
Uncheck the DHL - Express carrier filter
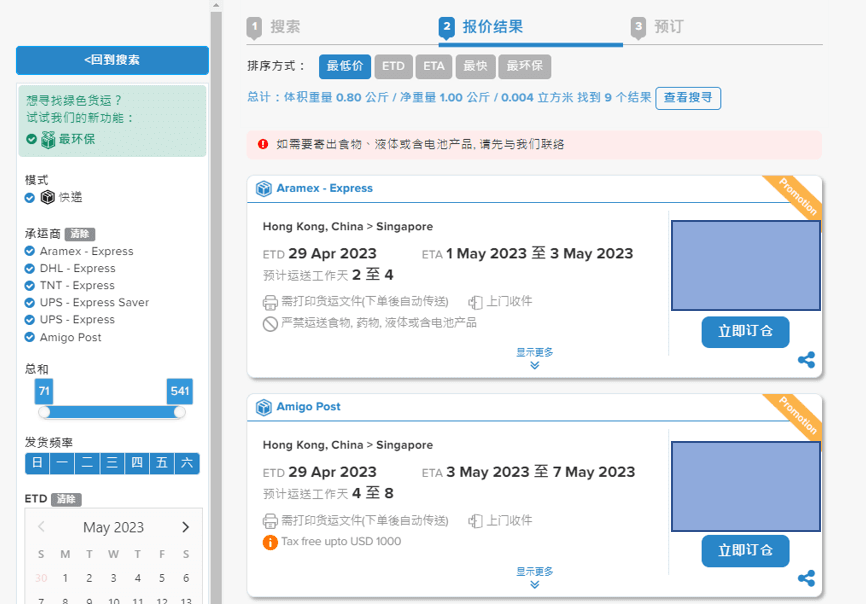click(30, 268)
